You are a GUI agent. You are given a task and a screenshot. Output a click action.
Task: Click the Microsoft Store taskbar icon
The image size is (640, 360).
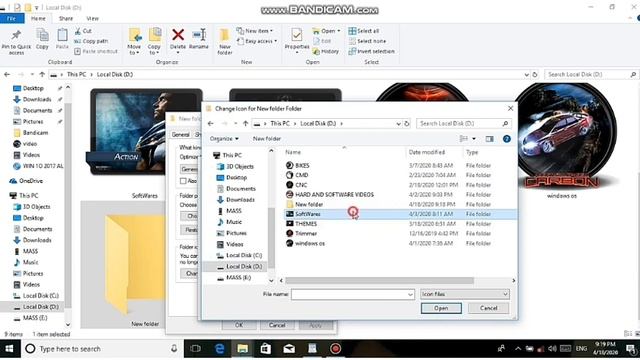point(266,349)
